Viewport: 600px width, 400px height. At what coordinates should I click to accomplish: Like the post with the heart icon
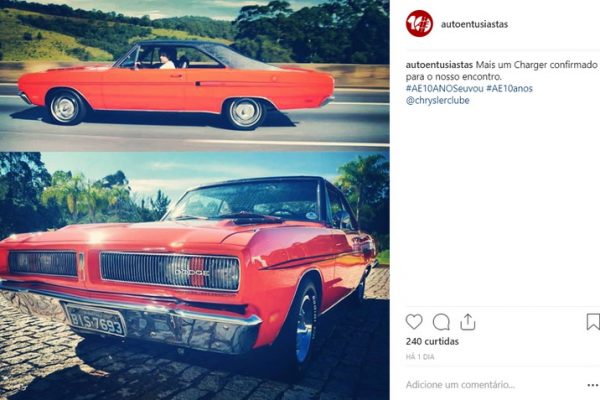[x=414, y=322]
